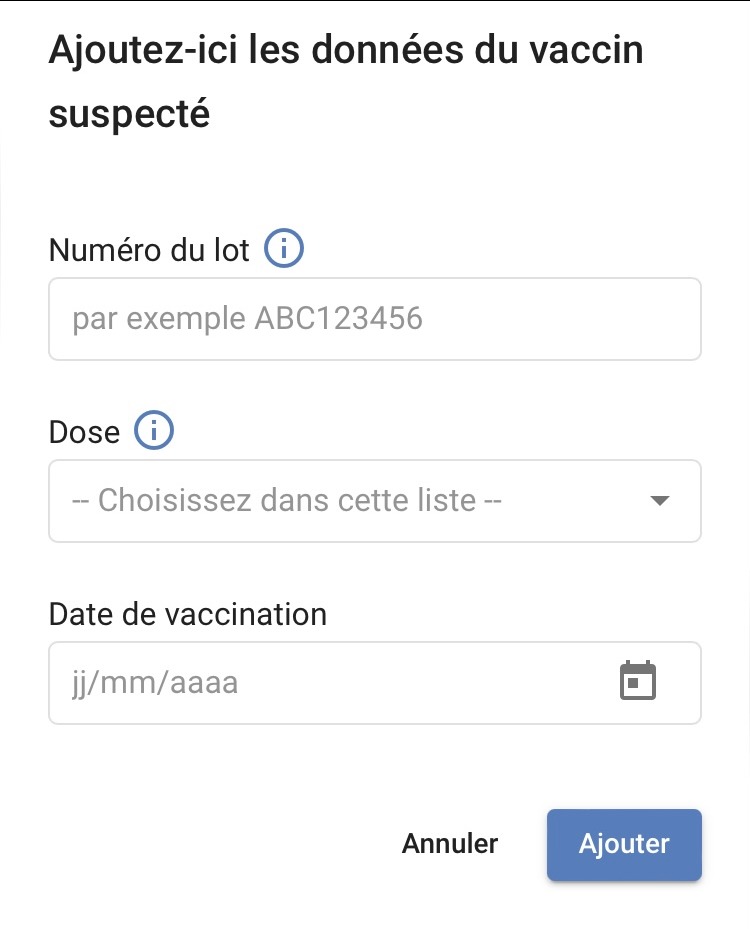
Task: Click the circled "i" next to lot number
Action: coord(283,249)
